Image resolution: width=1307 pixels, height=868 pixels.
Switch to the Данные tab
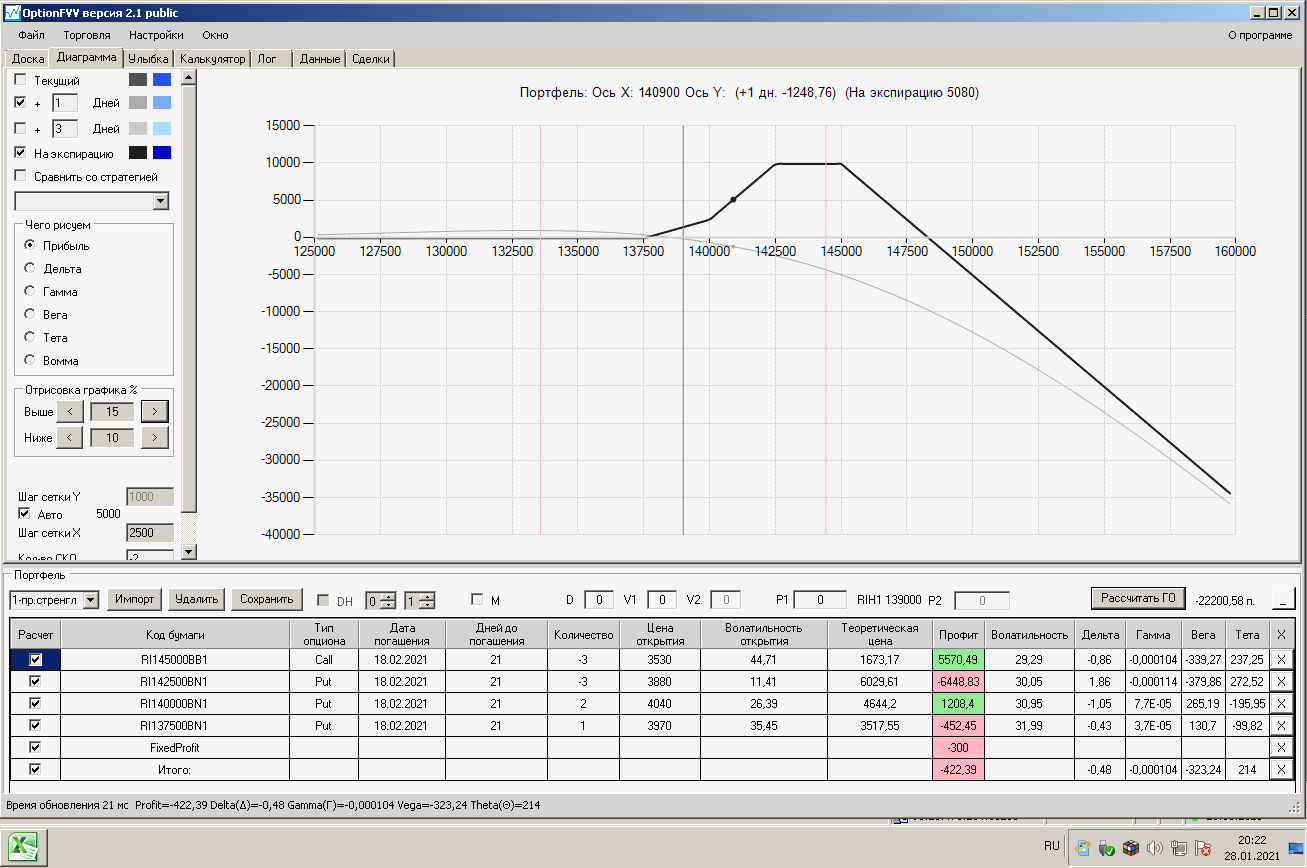coord(320,59)
